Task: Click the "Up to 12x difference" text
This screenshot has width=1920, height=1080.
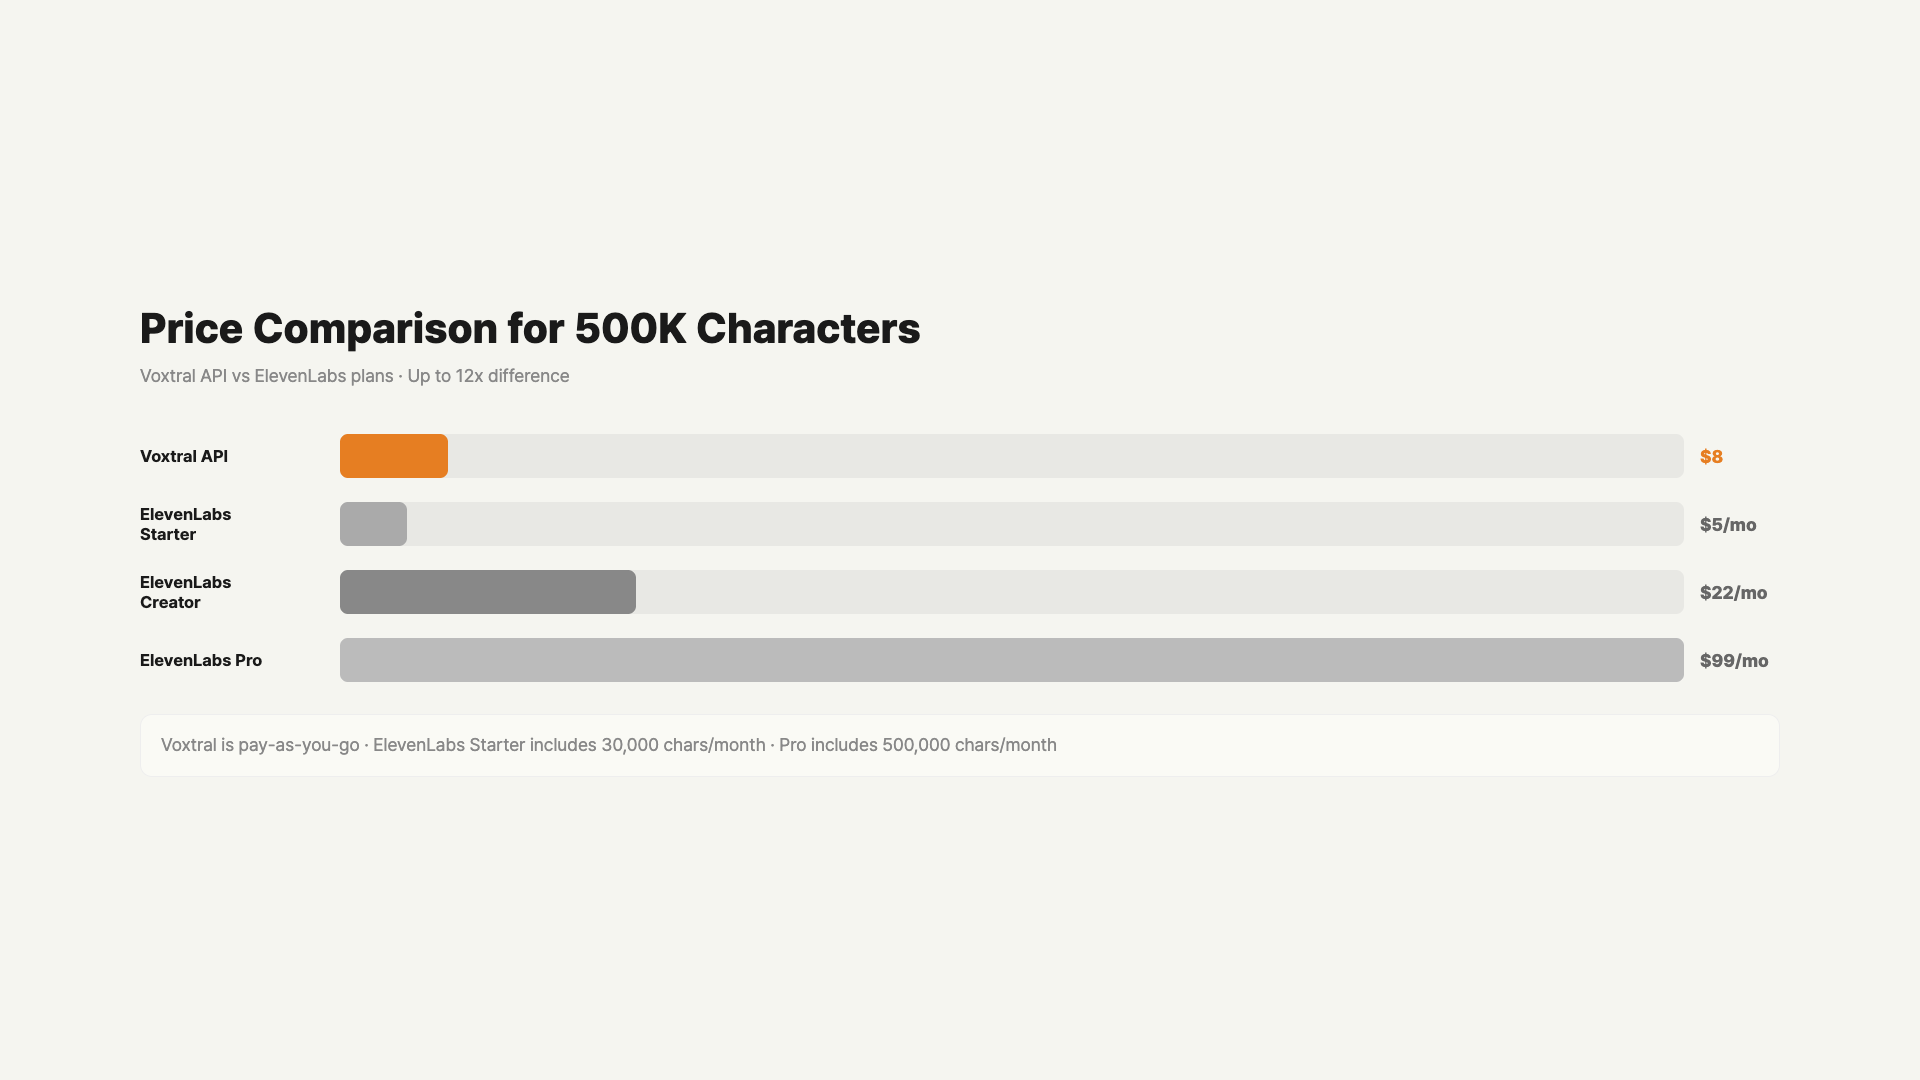Action: click(488, 376)
